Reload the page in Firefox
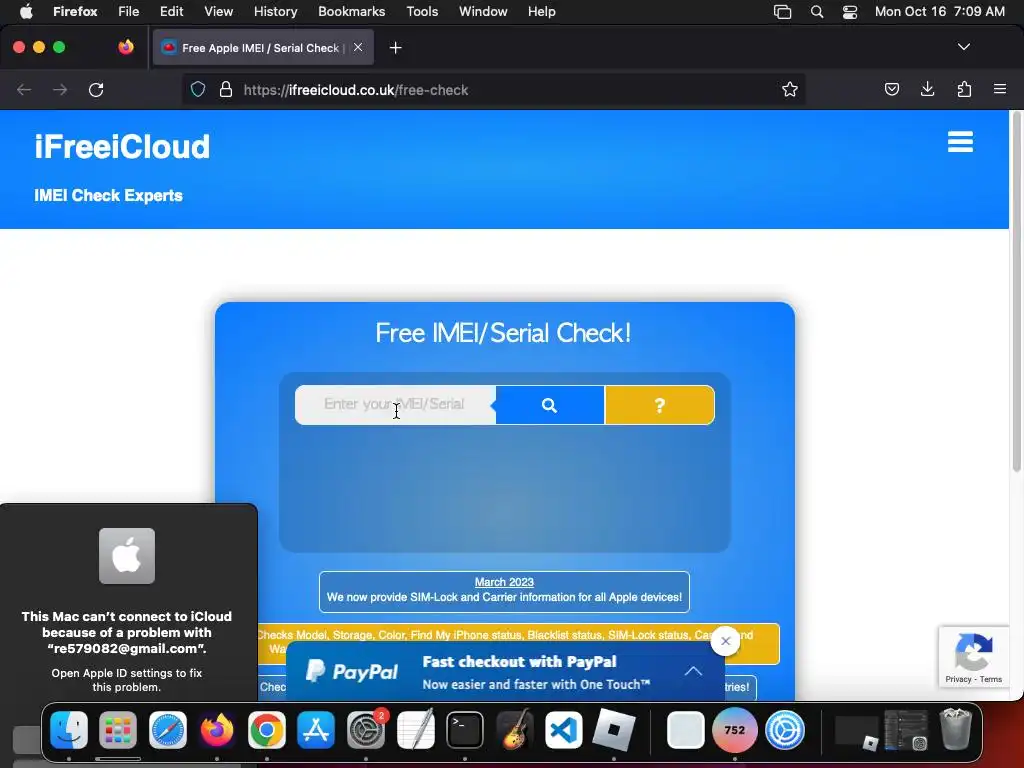The image size is (1024, 768). point(96,89)
